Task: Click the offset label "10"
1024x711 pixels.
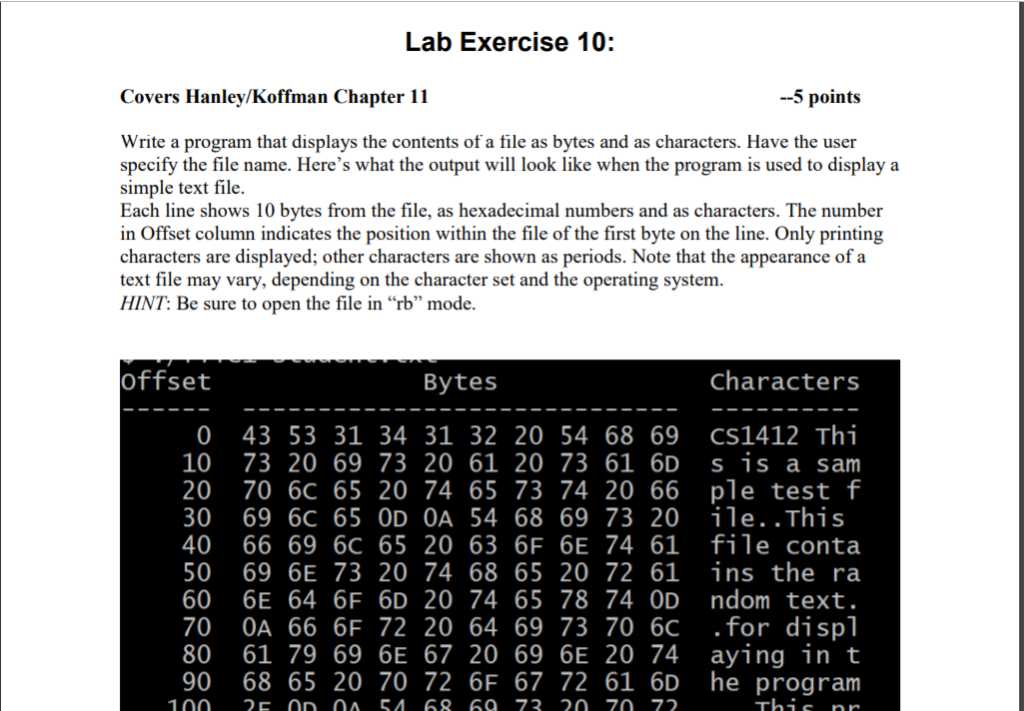Action: tap(197, 463)
